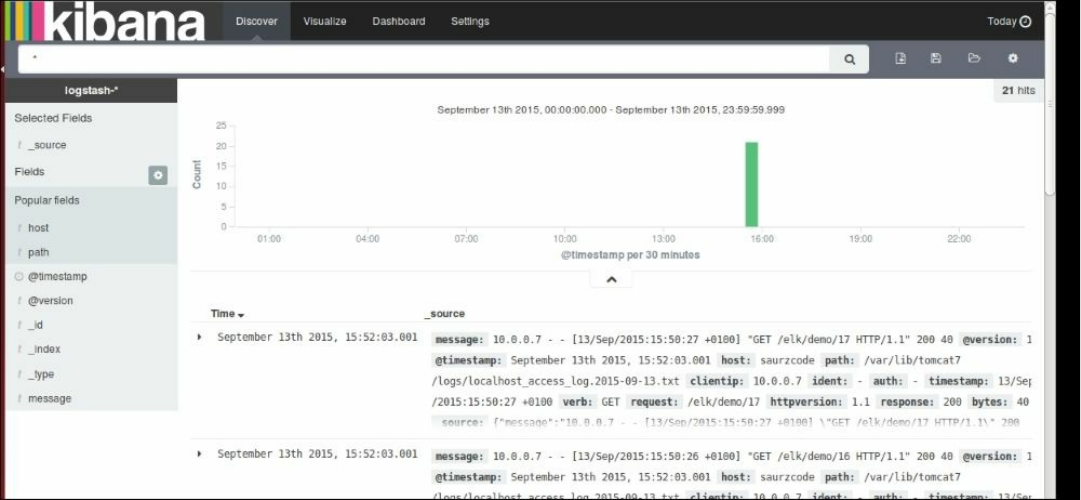
Task: Click the 21 hits counter
Action: 1018,90
